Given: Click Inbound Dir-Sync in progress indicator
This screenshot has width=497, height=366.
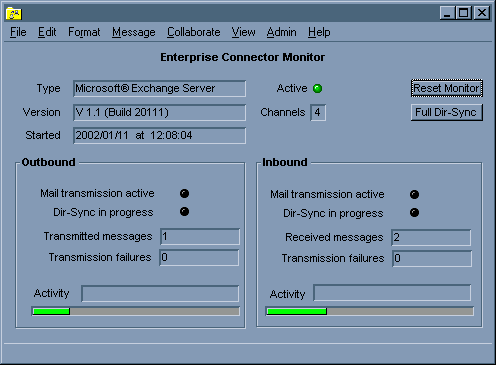Looking at the screenshot, I should 414,213.
